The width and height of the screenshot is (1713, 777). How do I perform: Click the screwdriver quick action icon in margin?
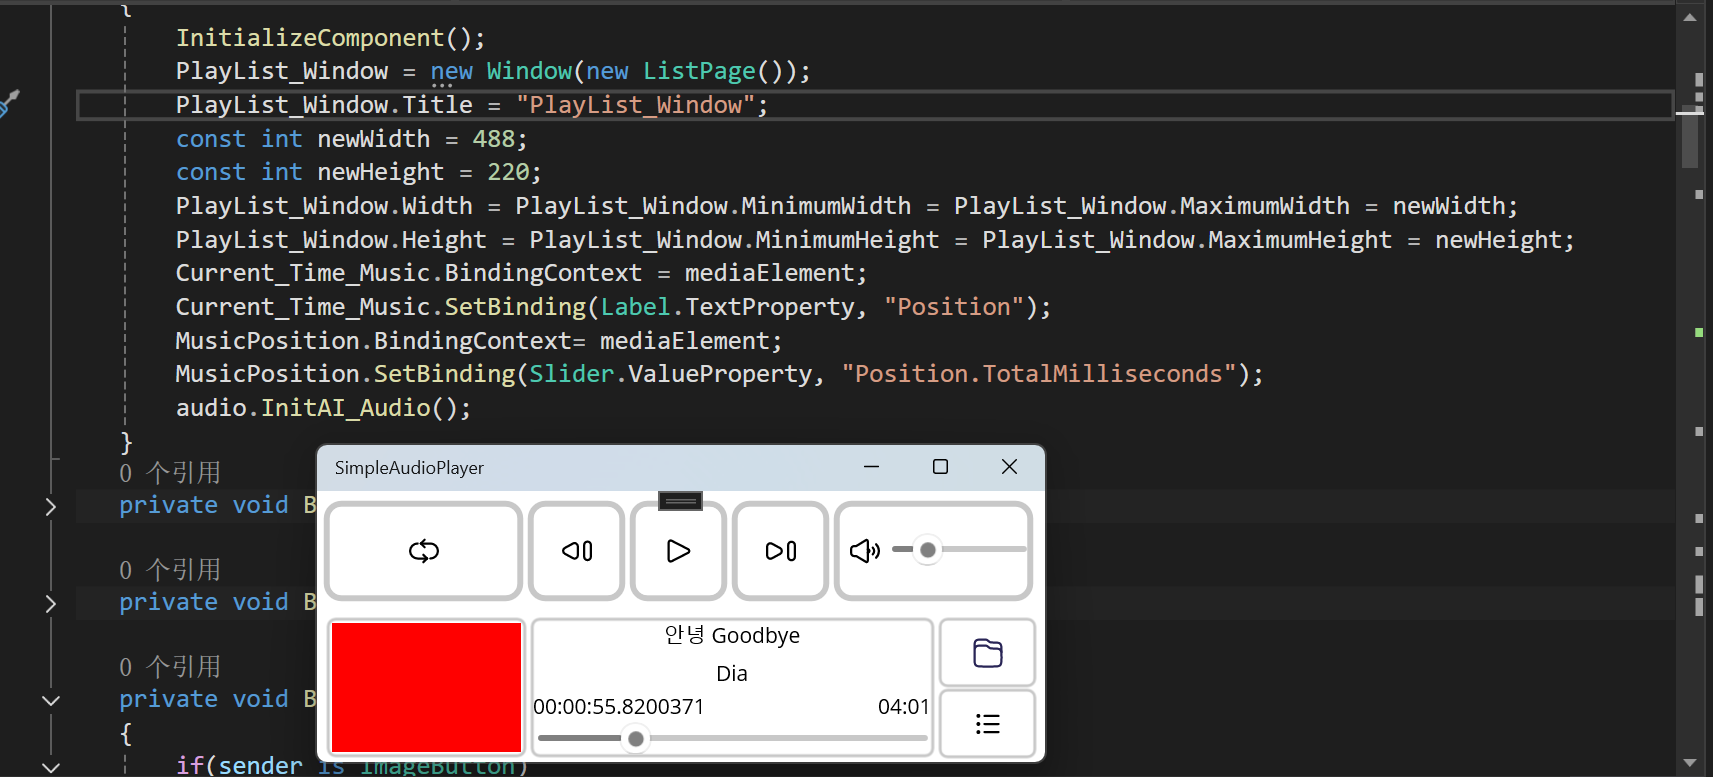point(9,103)
